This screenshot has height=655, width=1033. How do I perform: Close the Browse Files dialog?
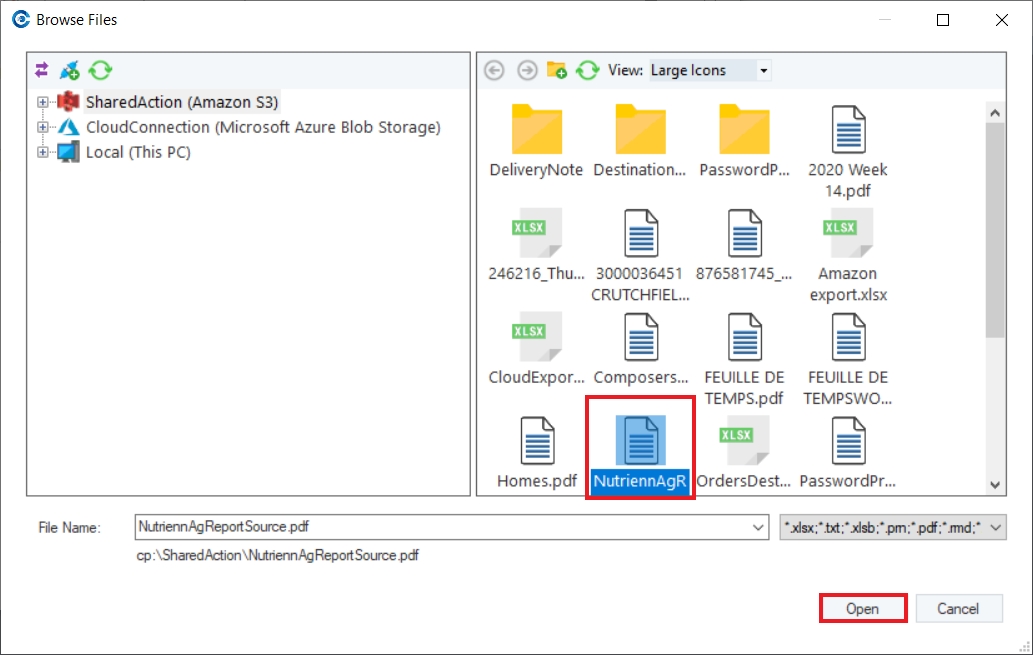[x=1002, y=20]
